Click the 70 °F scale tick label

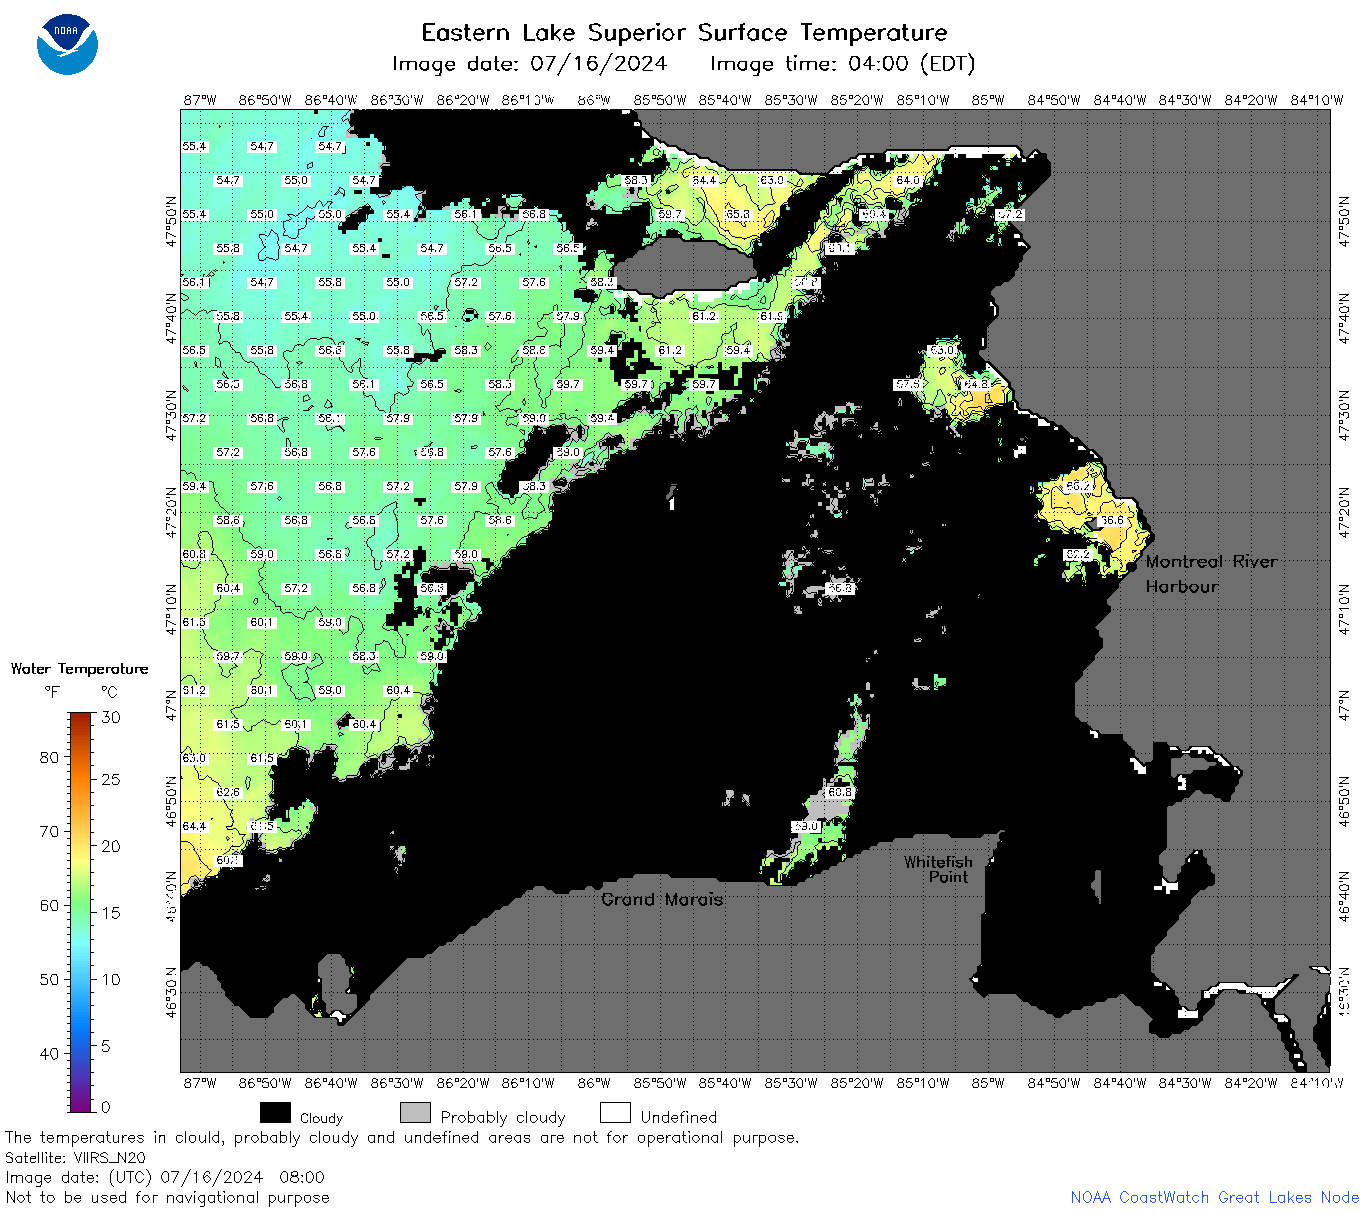(x=49, y=831)
